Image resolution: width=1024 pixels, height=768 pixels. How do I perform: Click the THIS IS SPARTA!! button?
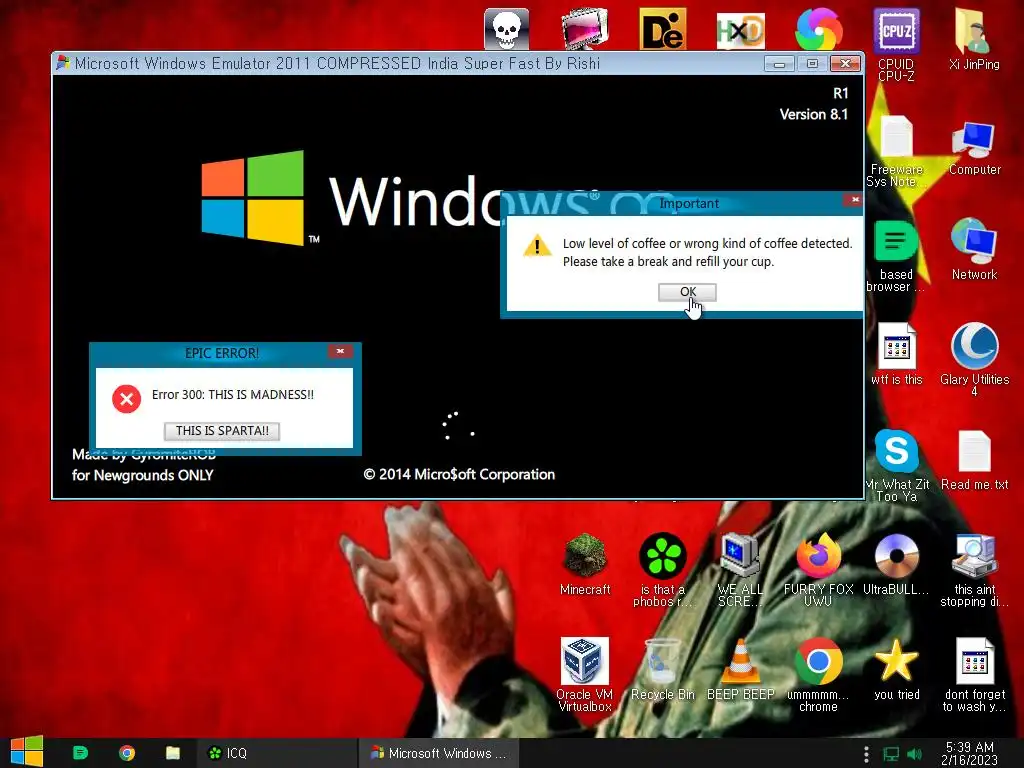click(x=222, y=430)
